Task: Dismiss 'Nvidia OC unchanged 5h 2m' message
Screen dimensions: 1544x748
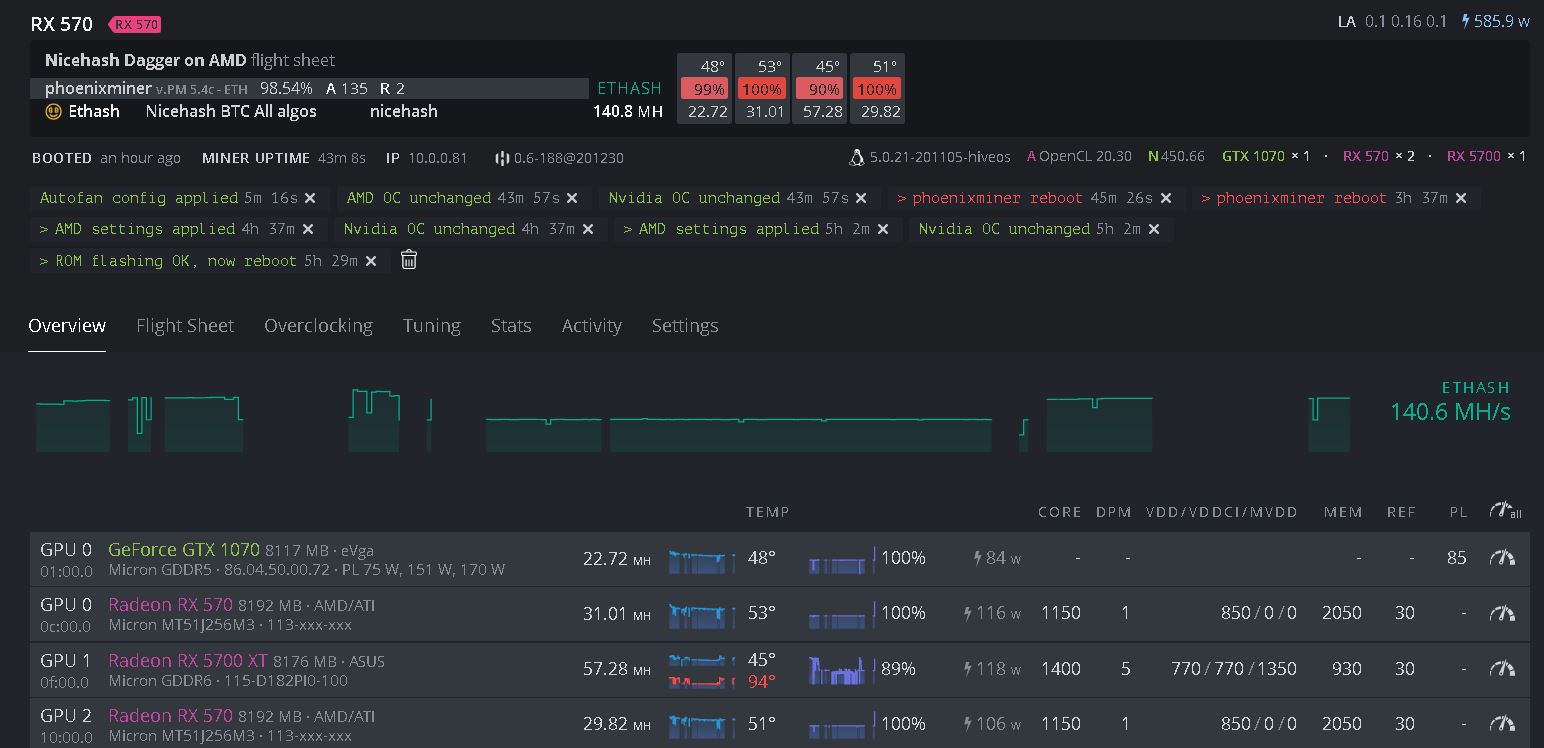Action: [1154, 230]
